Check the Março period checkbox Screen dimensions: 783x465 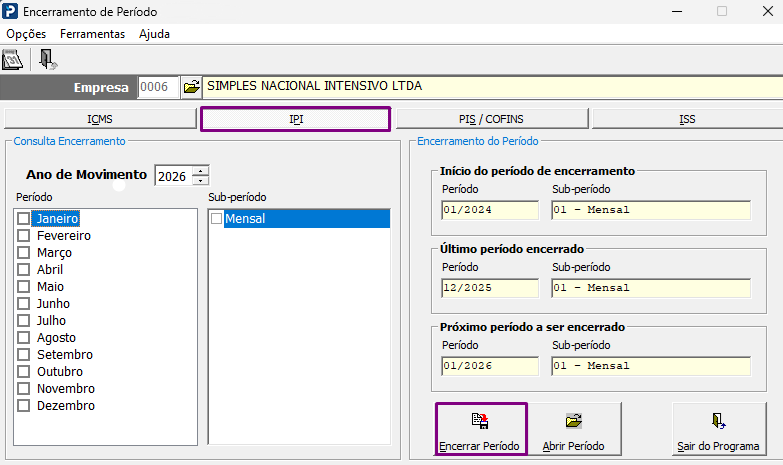coord(23,252)
